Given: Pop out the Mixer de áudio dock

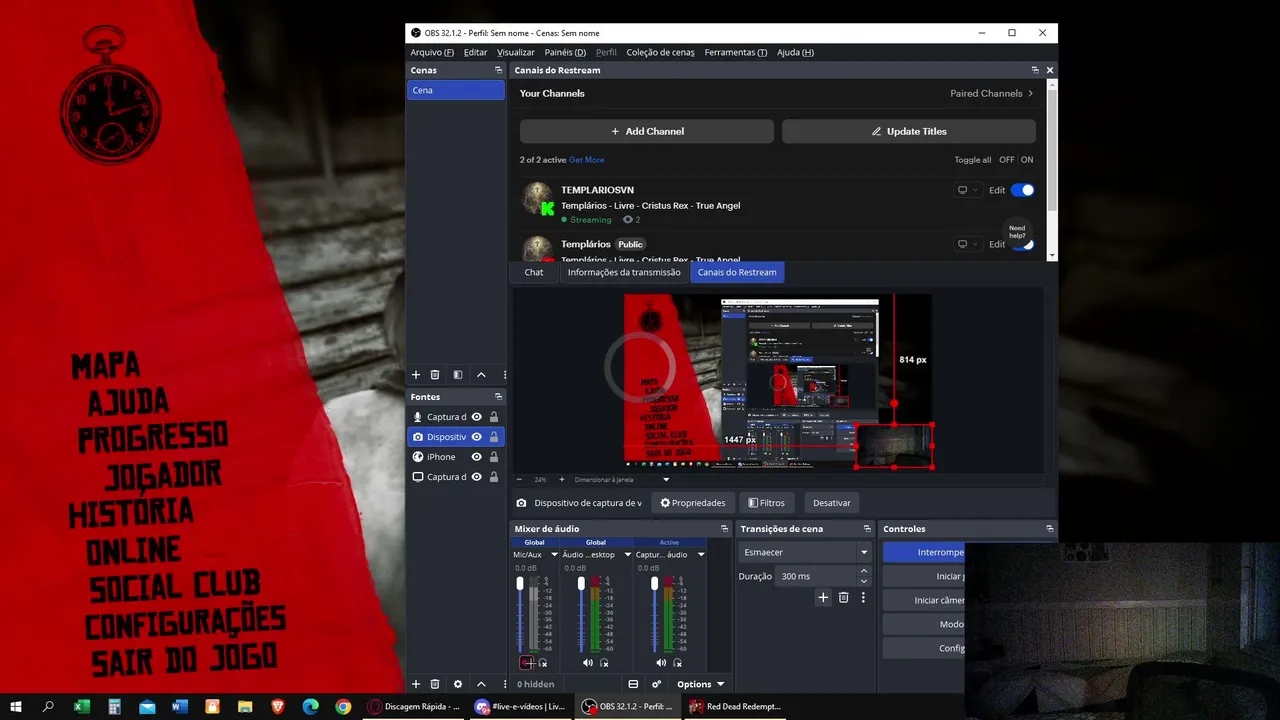Looking at the screenshot, I should click(x=724, y=529).
